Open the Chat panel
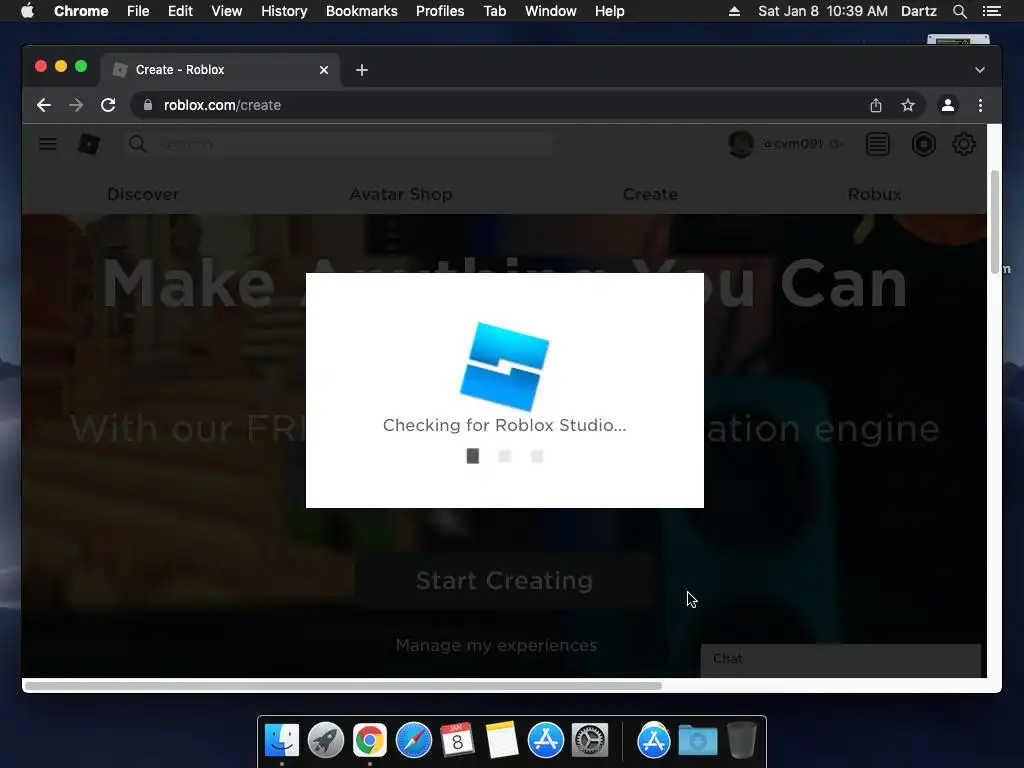Image resolution: width=1024 pixels, height=768 pixels. click(840, 660)
